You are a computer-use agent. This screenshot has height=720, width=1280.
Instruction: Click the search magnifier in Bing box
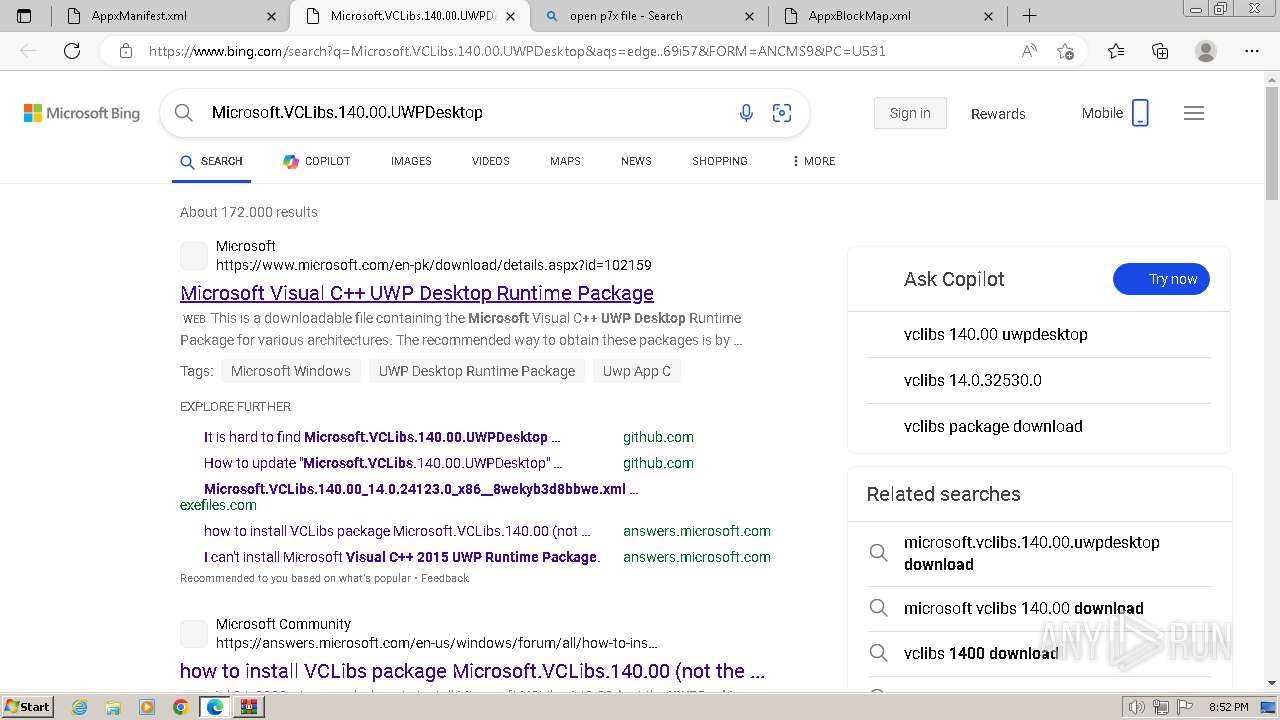coord(183,113)
